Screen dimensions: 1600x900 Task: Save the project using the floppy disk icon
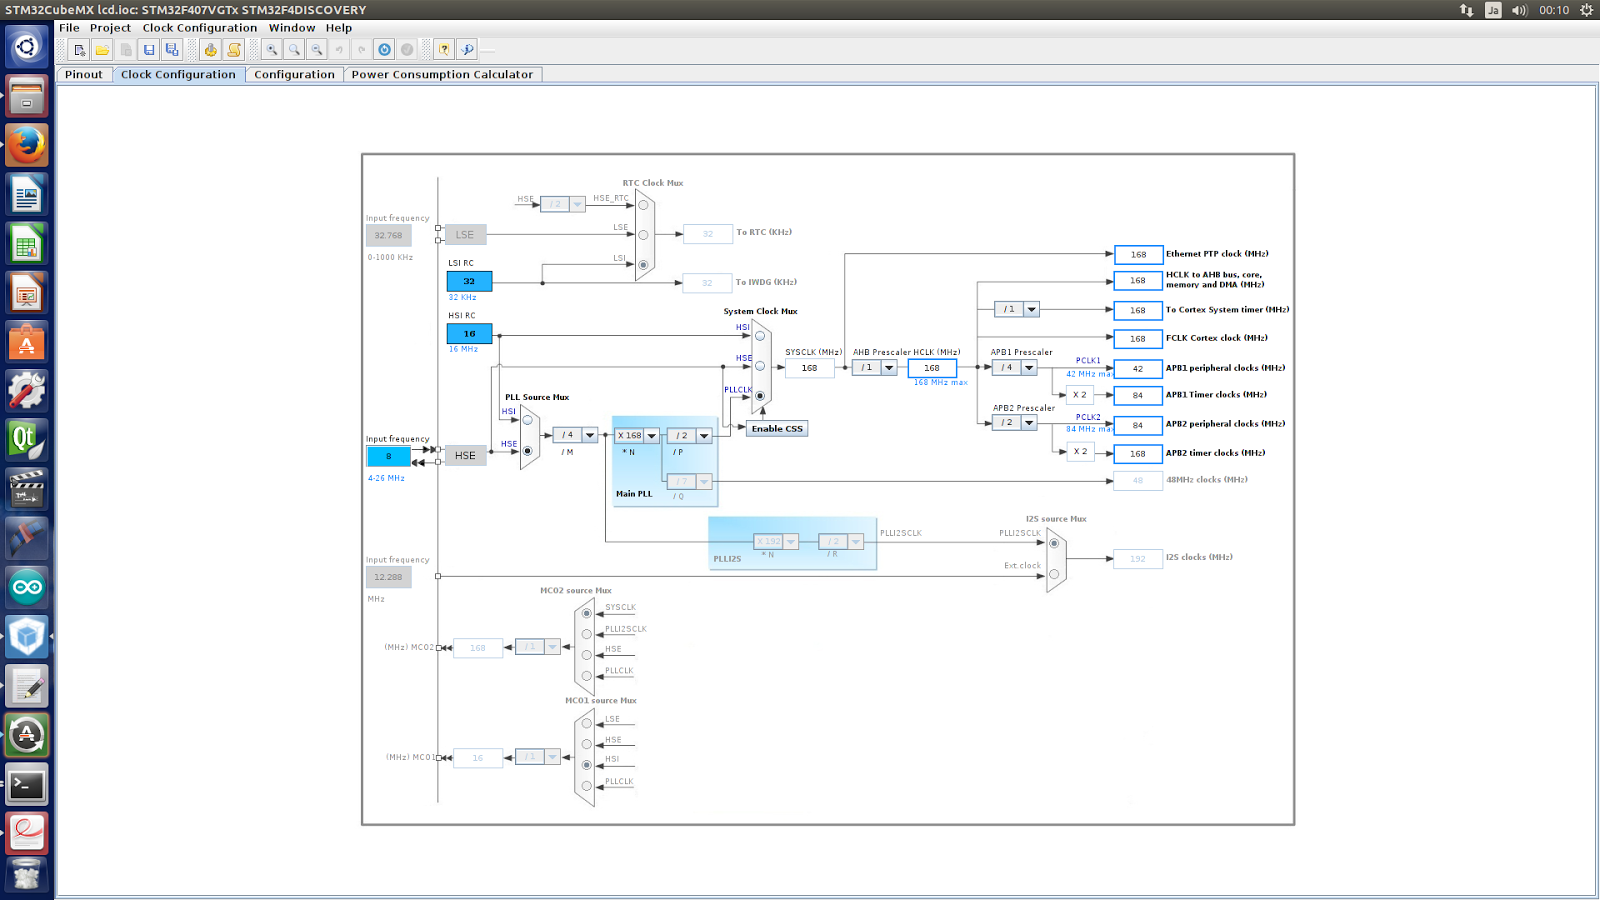click(149, 50)
